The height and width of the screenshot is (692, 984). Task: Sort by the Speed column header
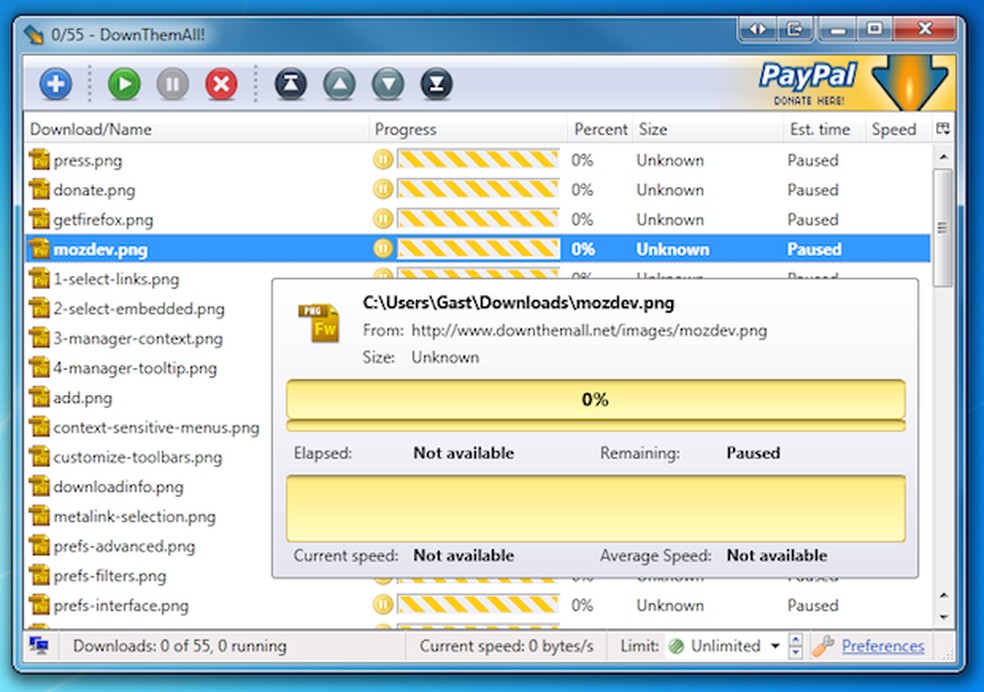tap(899, 129)
